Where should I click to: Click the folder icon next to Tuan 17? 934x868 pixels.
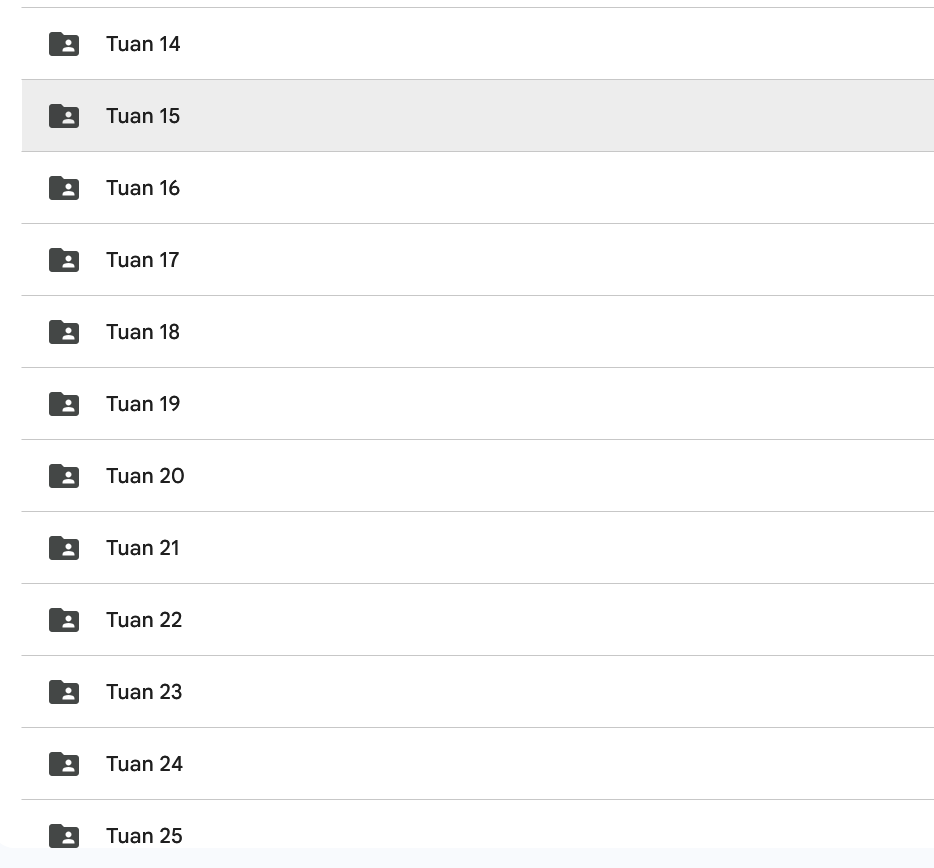pyautogui.click(x=64, y=260)
